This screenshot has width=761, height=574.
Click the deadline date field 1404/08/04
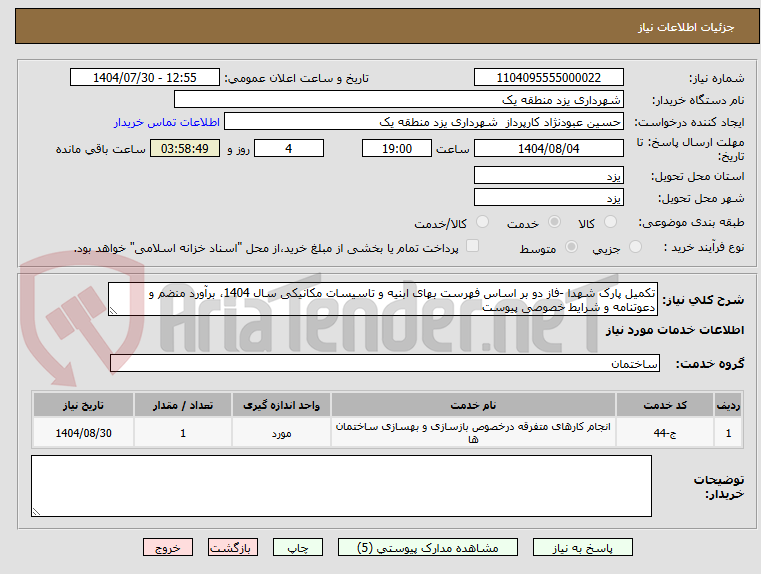548,148
